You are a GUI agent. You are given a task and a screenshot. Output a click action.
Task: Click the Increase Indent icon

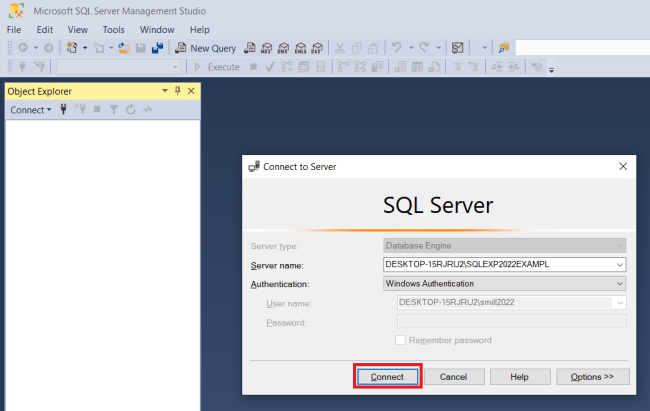tap(513, 67)
